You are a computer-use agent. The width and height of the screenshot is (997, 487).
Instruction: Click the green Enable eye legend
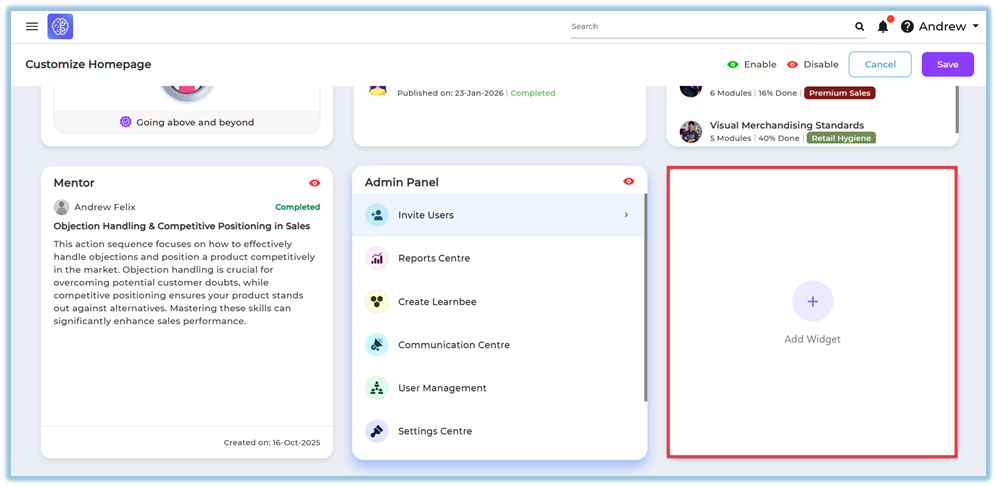point(733,65)
